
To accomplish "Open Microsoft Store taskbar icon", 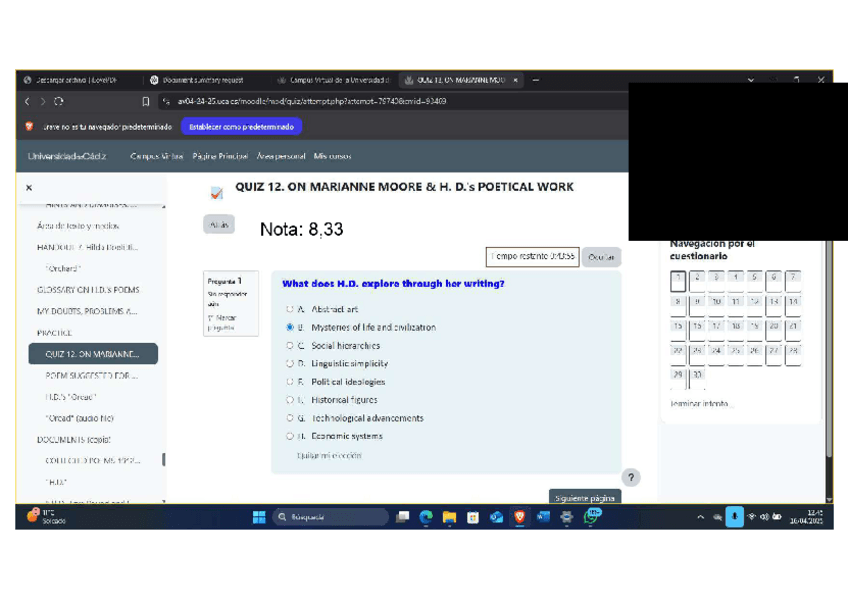I will (473, 517).
